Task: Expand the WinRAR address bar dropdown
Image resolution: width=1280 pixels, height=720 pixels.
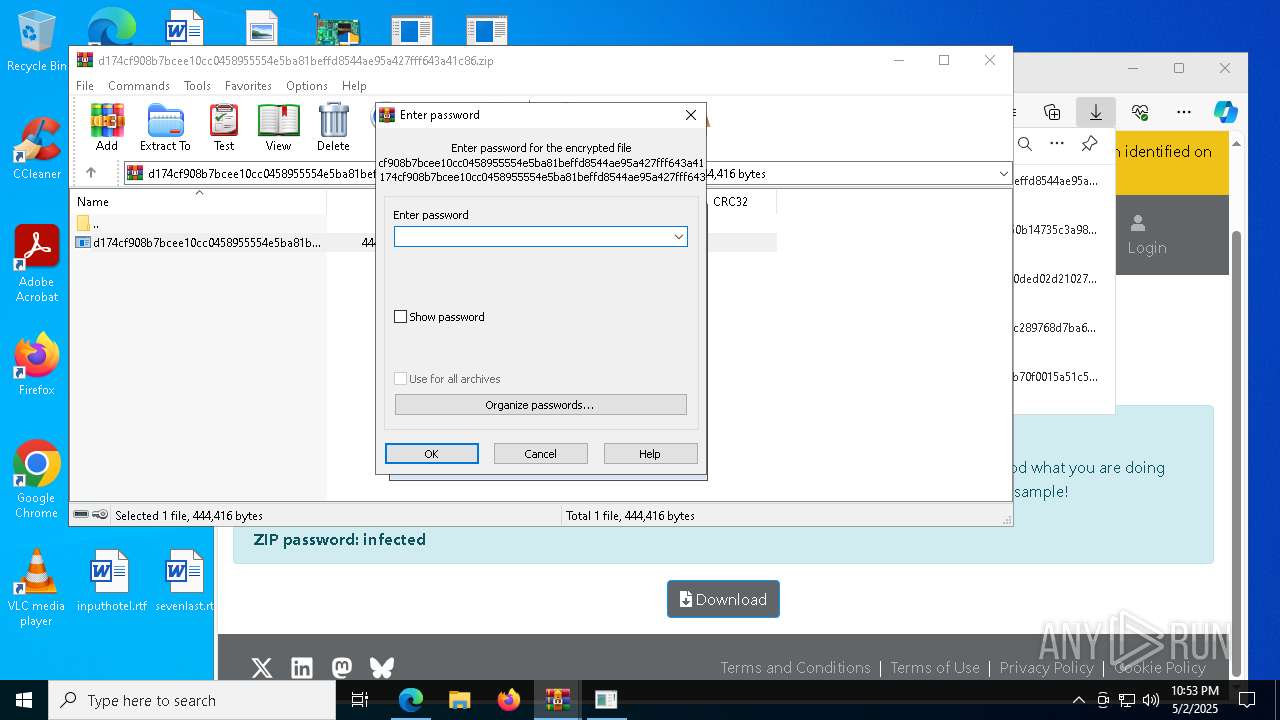Action: 1003,174
